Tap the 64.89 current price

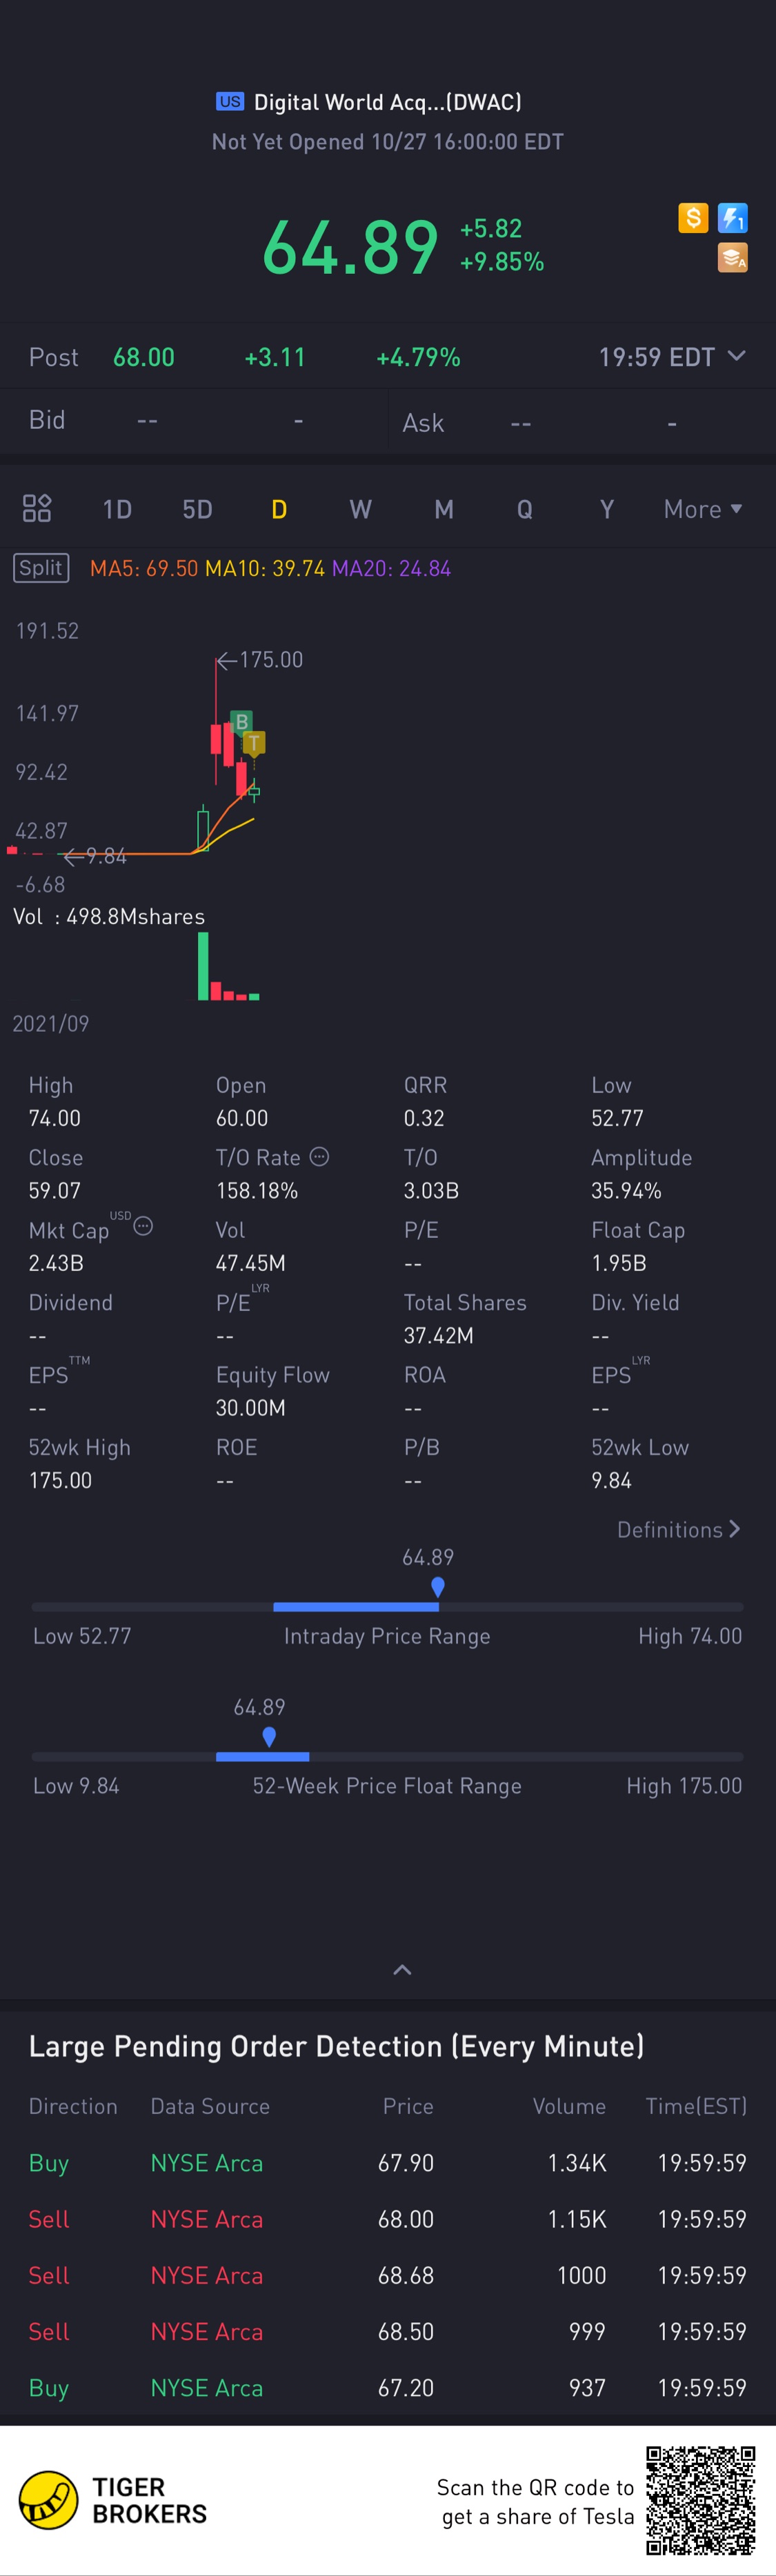tap(350, 247)
